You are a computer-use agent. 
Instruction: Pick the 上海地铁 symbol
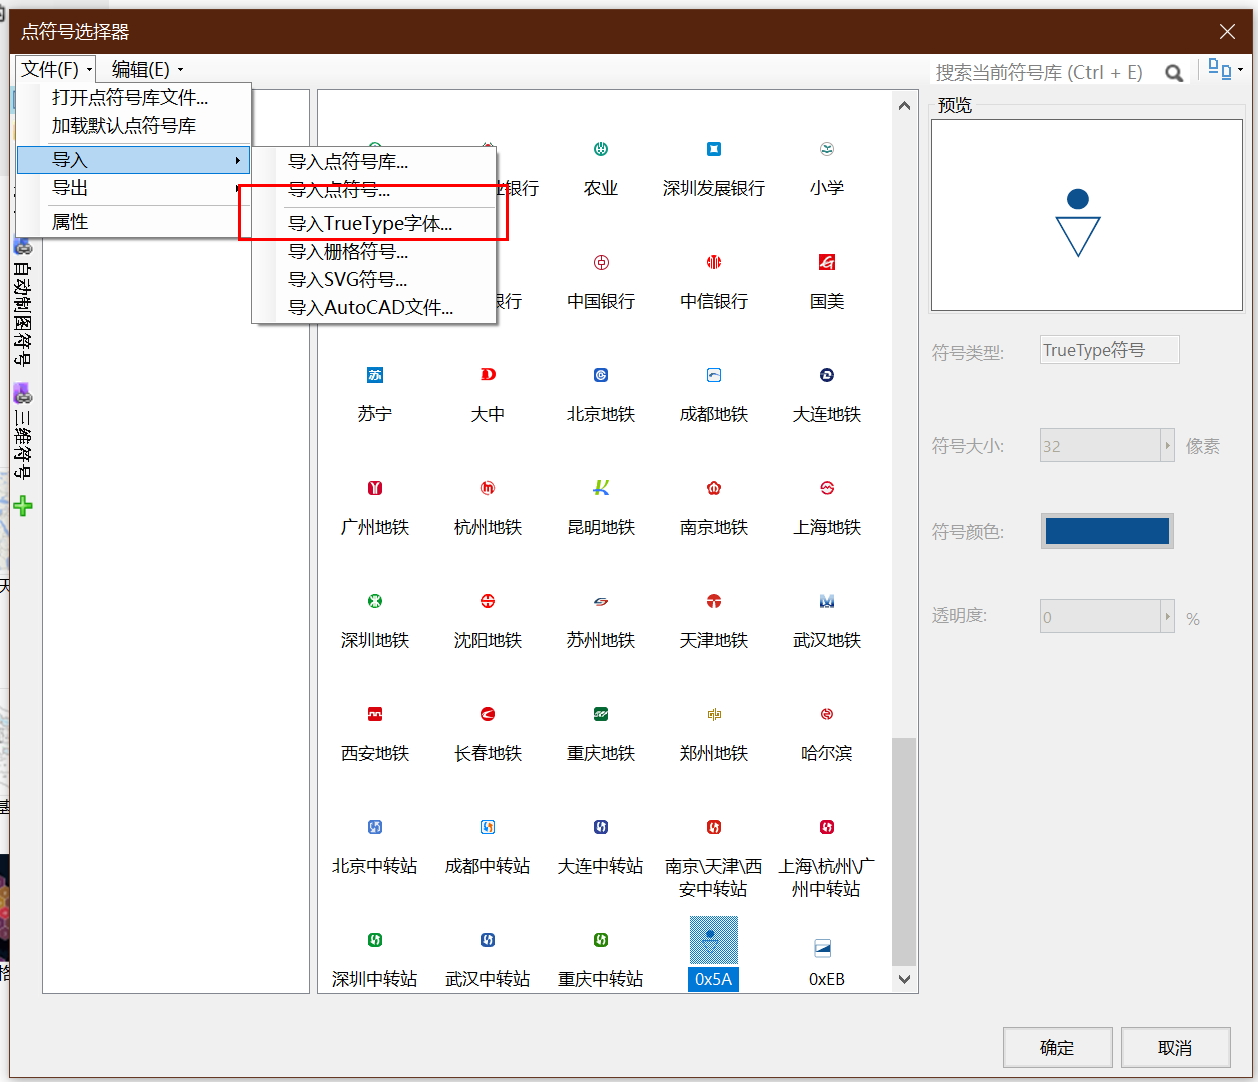point(827,488)
